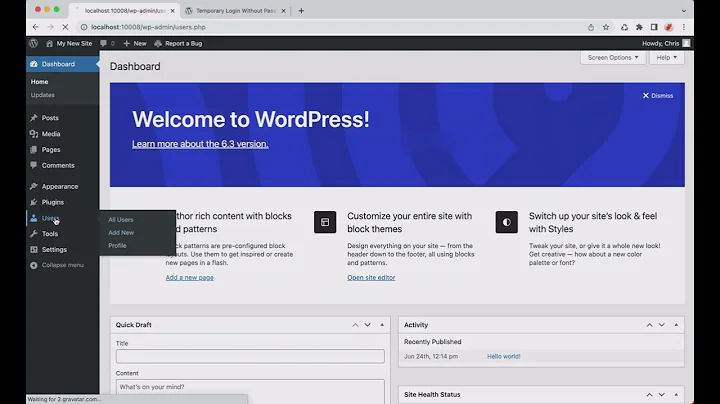Image resolution: width=720 pixels, height=404 pixels.
Task: Select the localhost wp-admin browser tab
Action: coord(124,11)
